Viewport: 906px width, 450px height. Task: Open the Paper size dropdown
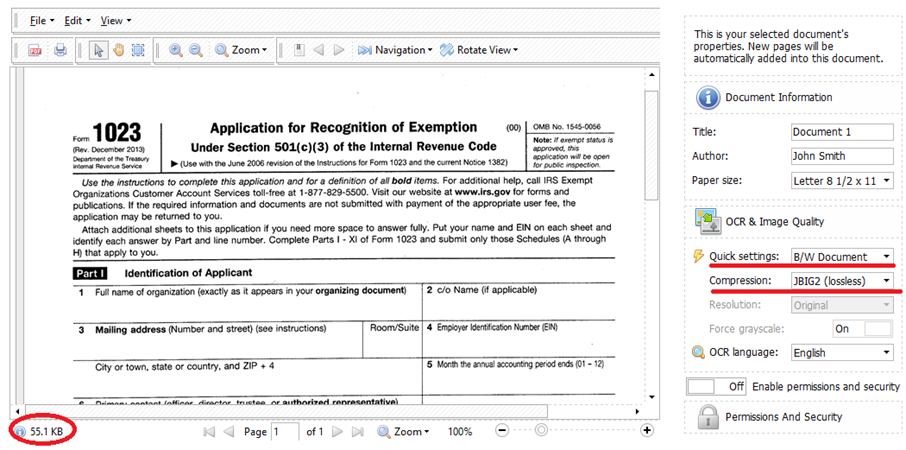coord(842,181)
